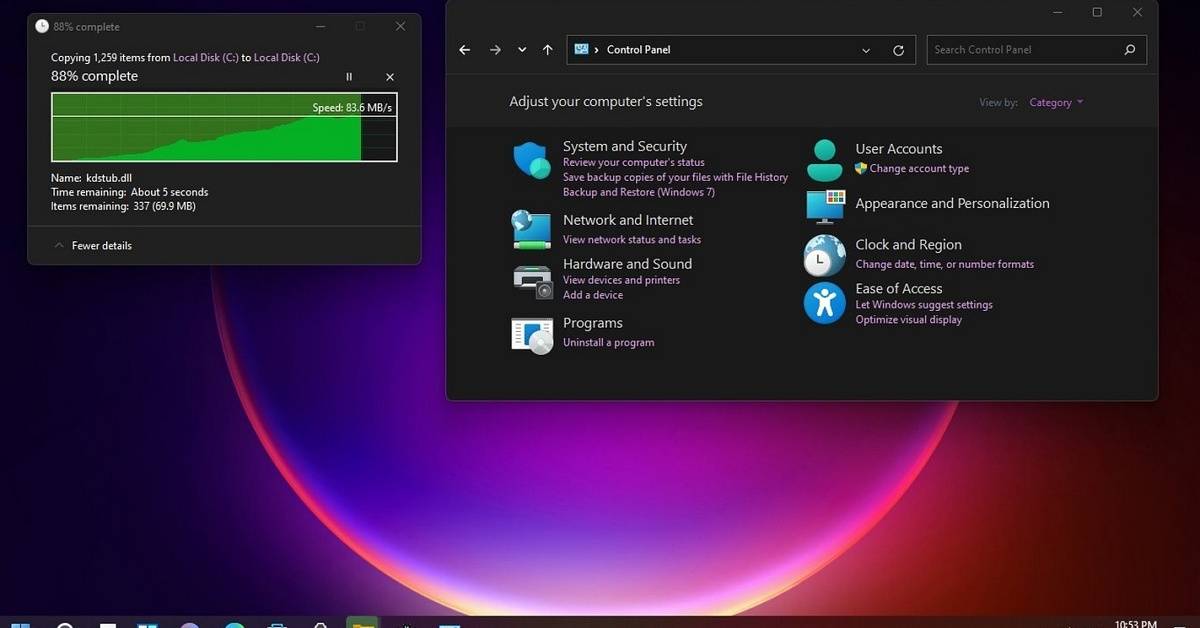The height and width of the screenshot is (628, 1200).
Task: Click the Hardware and Sound printer icon
Action: [x=532, y=280]
